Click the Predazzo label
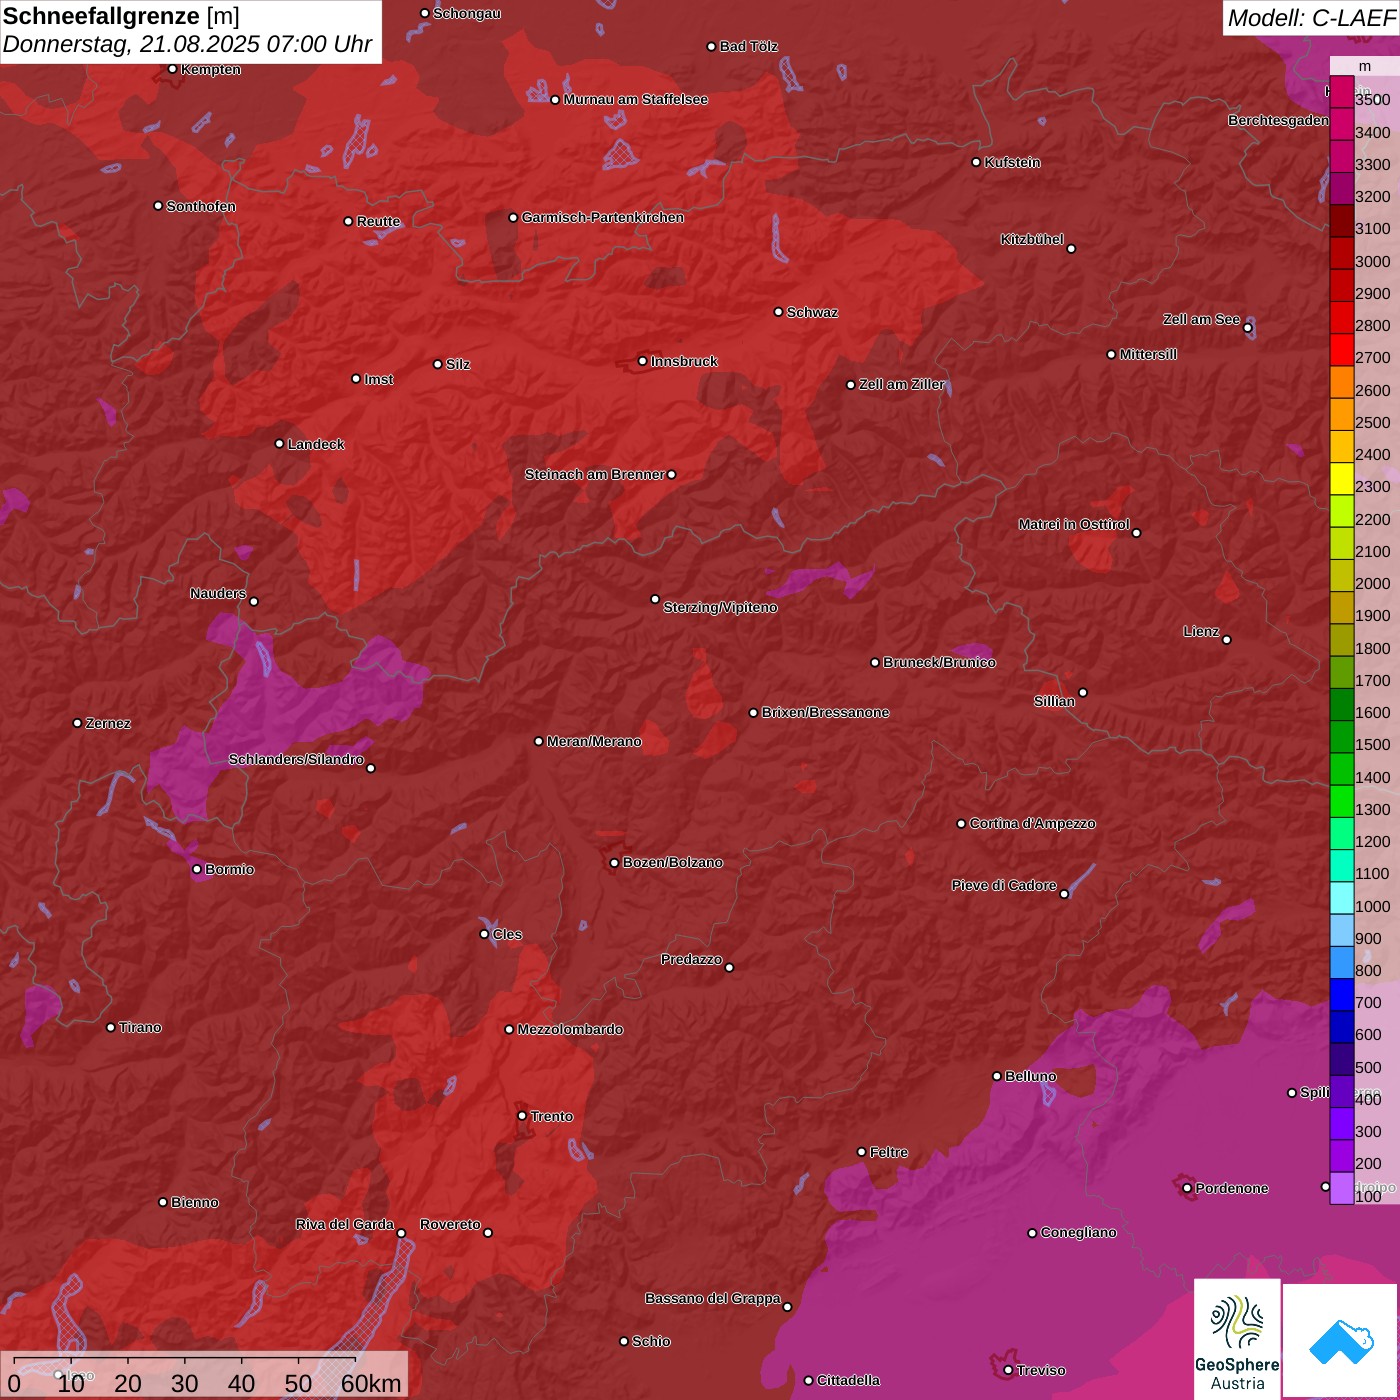 point(691,960)
